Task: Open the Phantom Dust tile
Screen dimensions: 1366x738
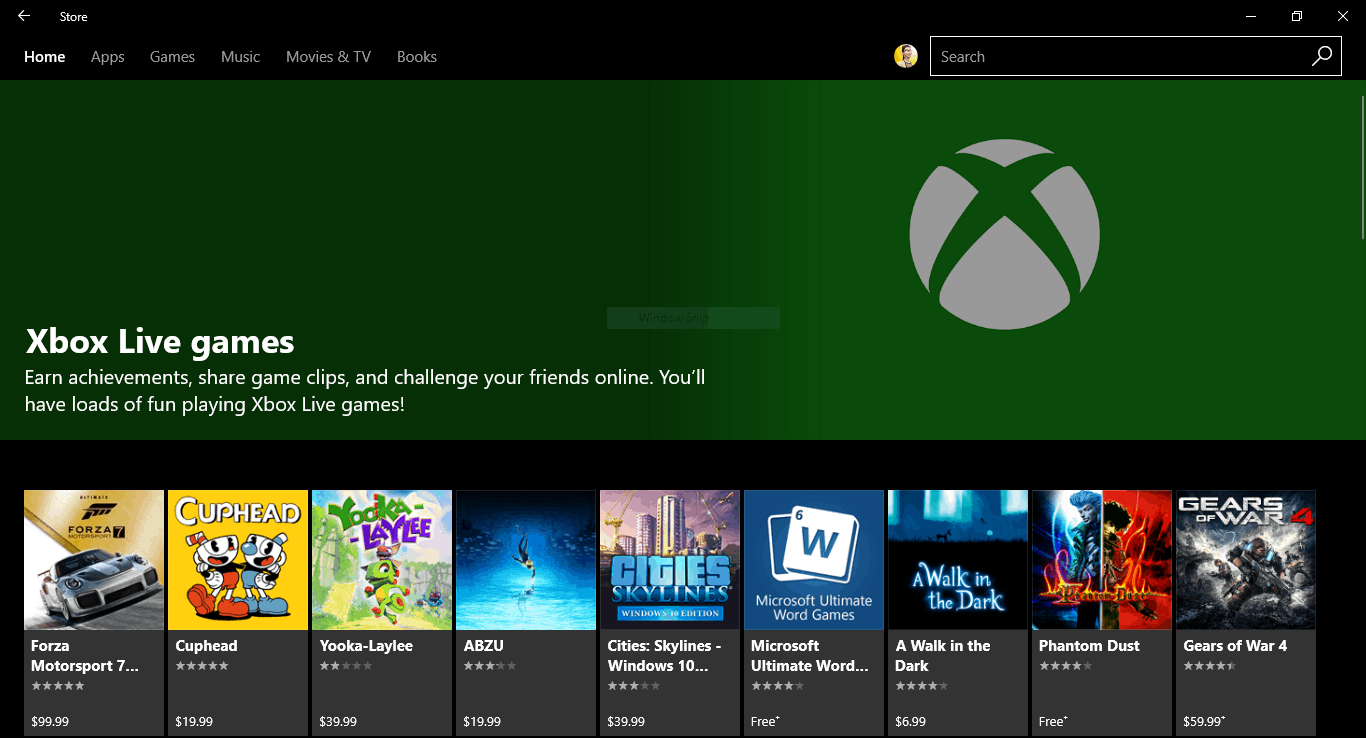Action: coord(1101,559)
